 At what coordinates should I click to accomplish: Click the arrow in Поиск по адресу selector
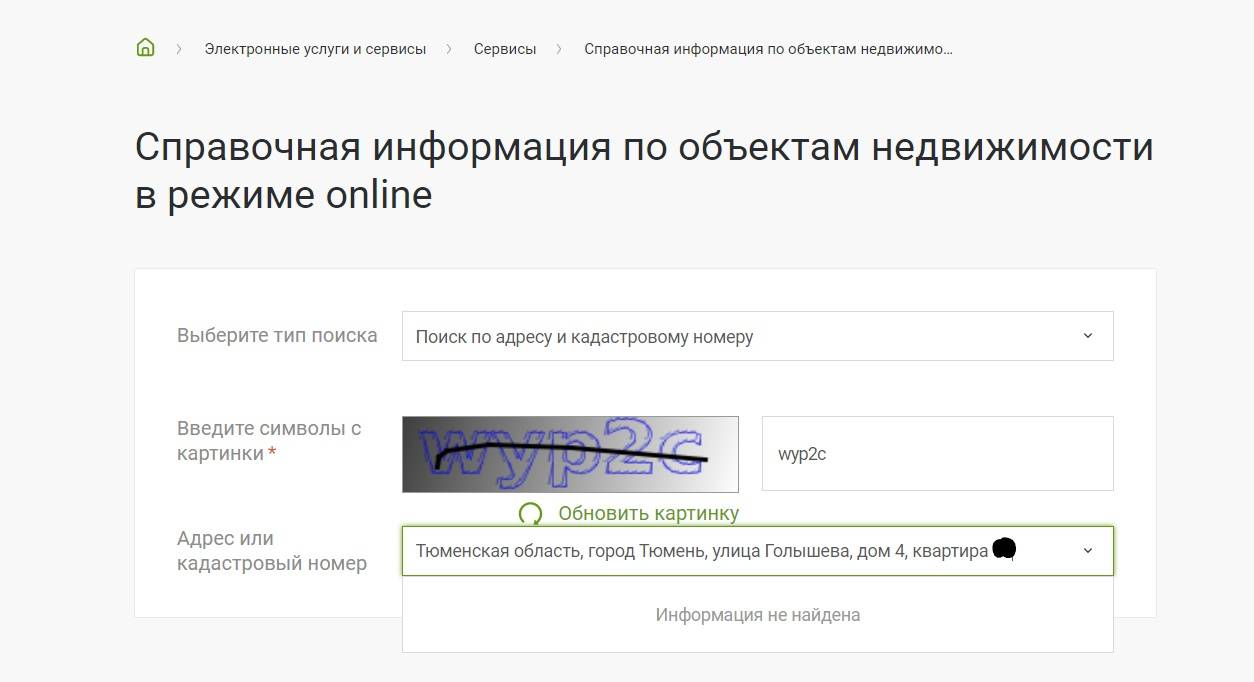click(x=1088, y=336)
